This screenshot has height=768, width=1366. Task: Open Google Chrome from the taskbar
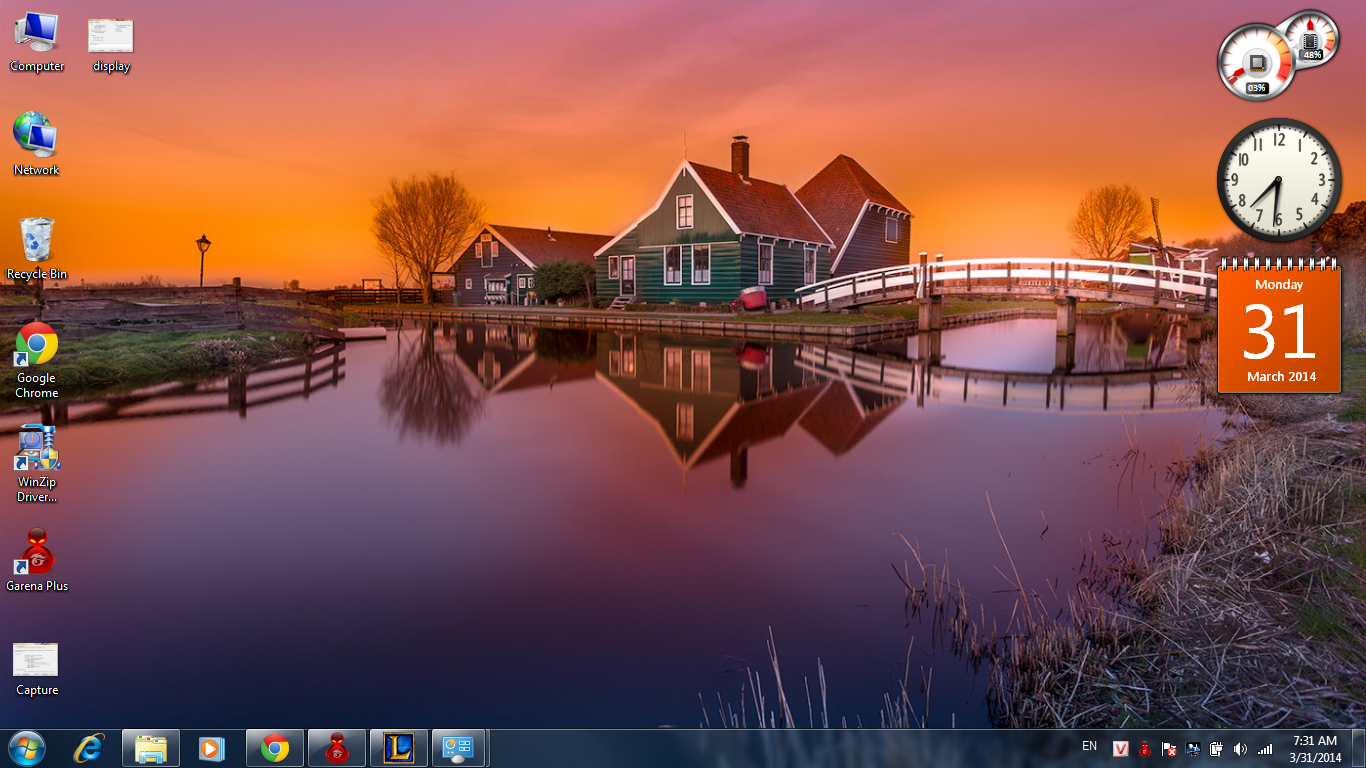tap(274, 747)
